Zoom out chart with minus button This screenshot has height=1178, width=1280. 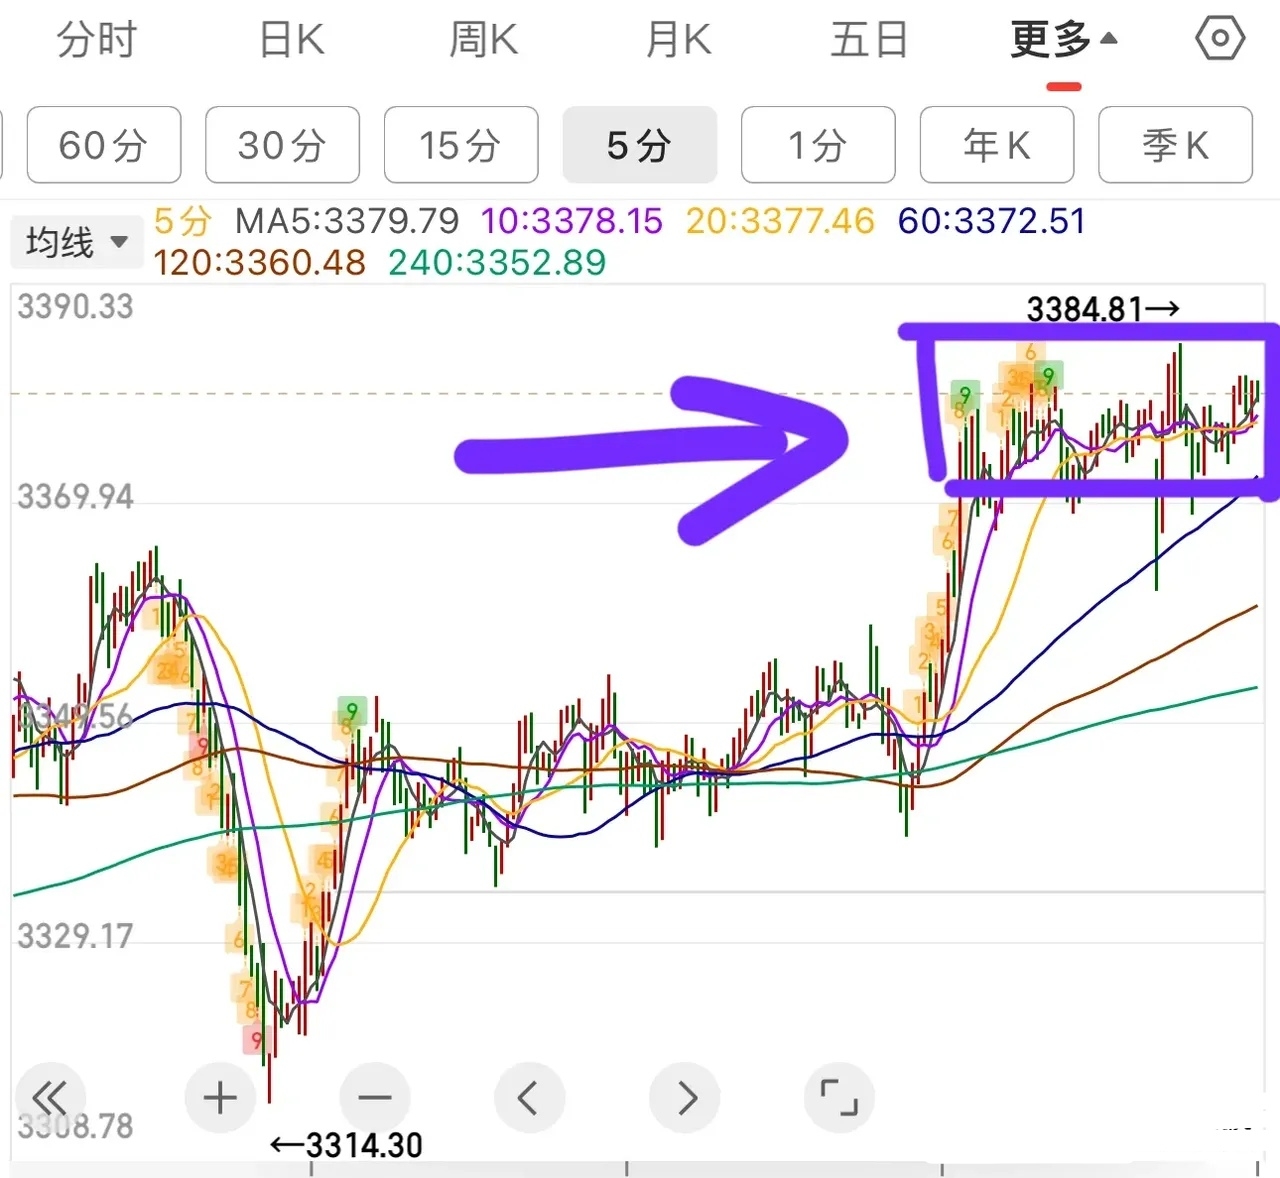pyautogui.click(x=375, y=1097)
